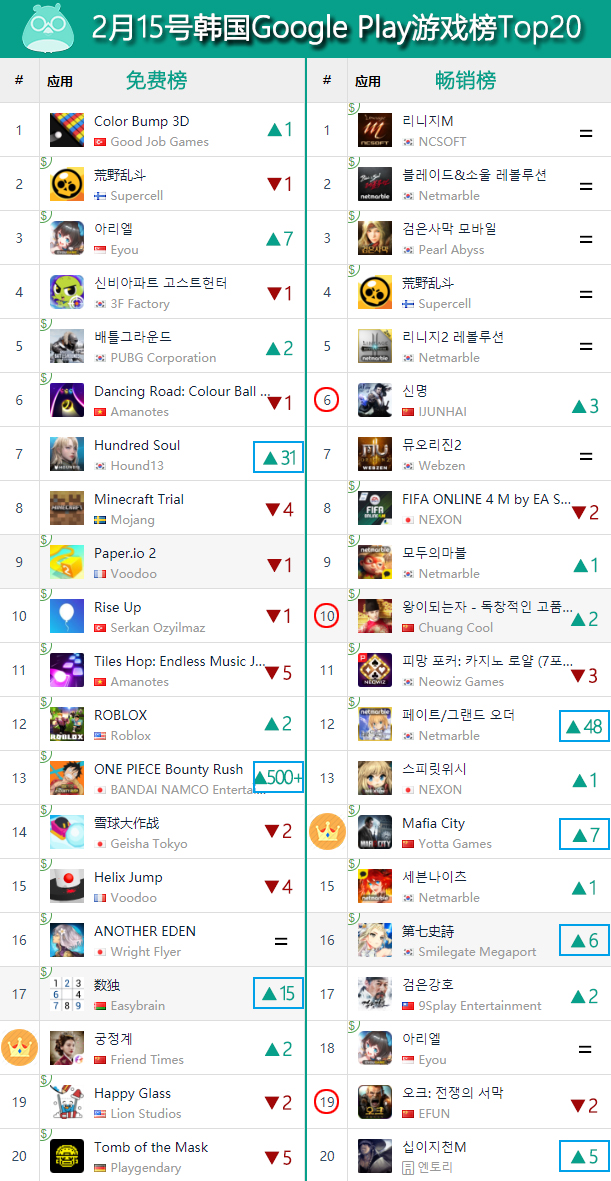Click the Mafia City game icon
The height and width of the screenshot is (1181, 611).
375,832
